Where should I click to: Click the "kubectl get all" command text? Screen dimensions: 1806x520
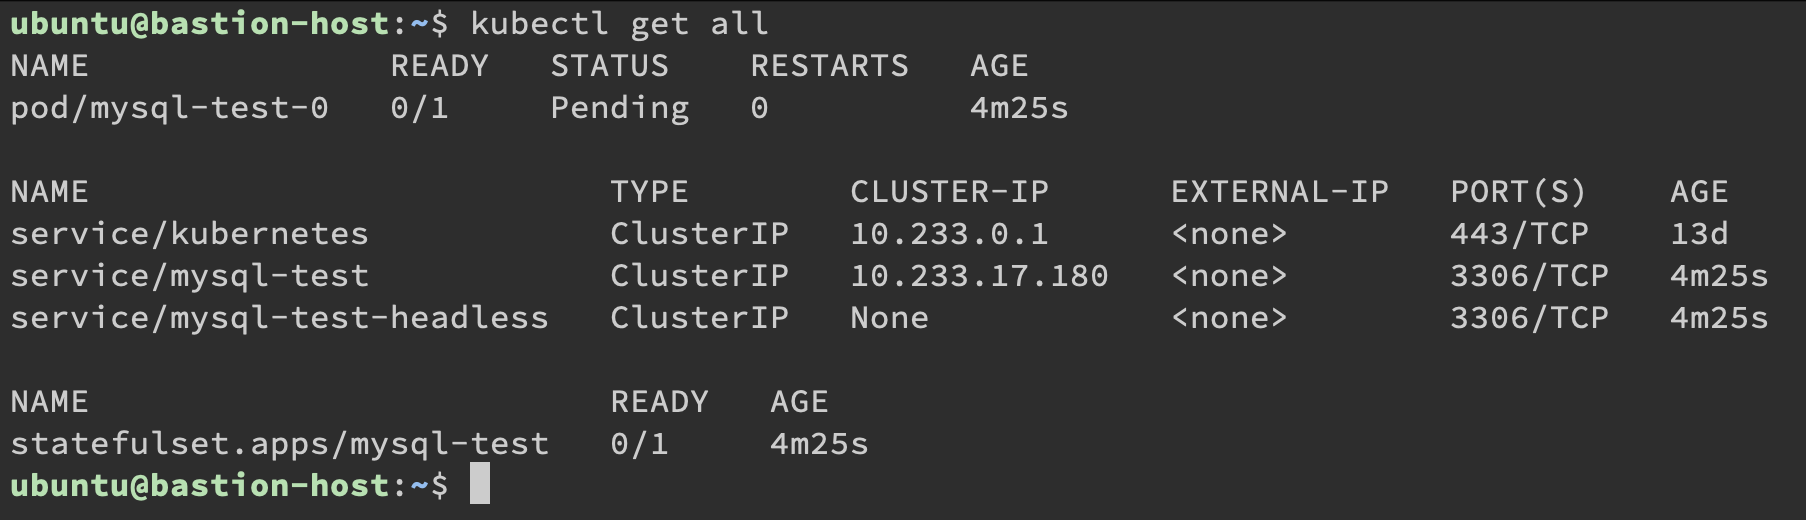619,23
